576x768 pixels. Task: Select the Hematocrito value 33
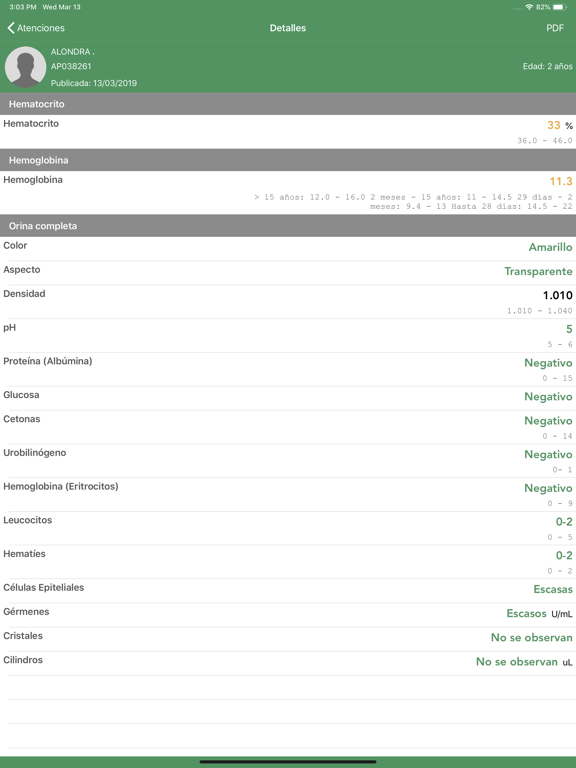point(553,125)
